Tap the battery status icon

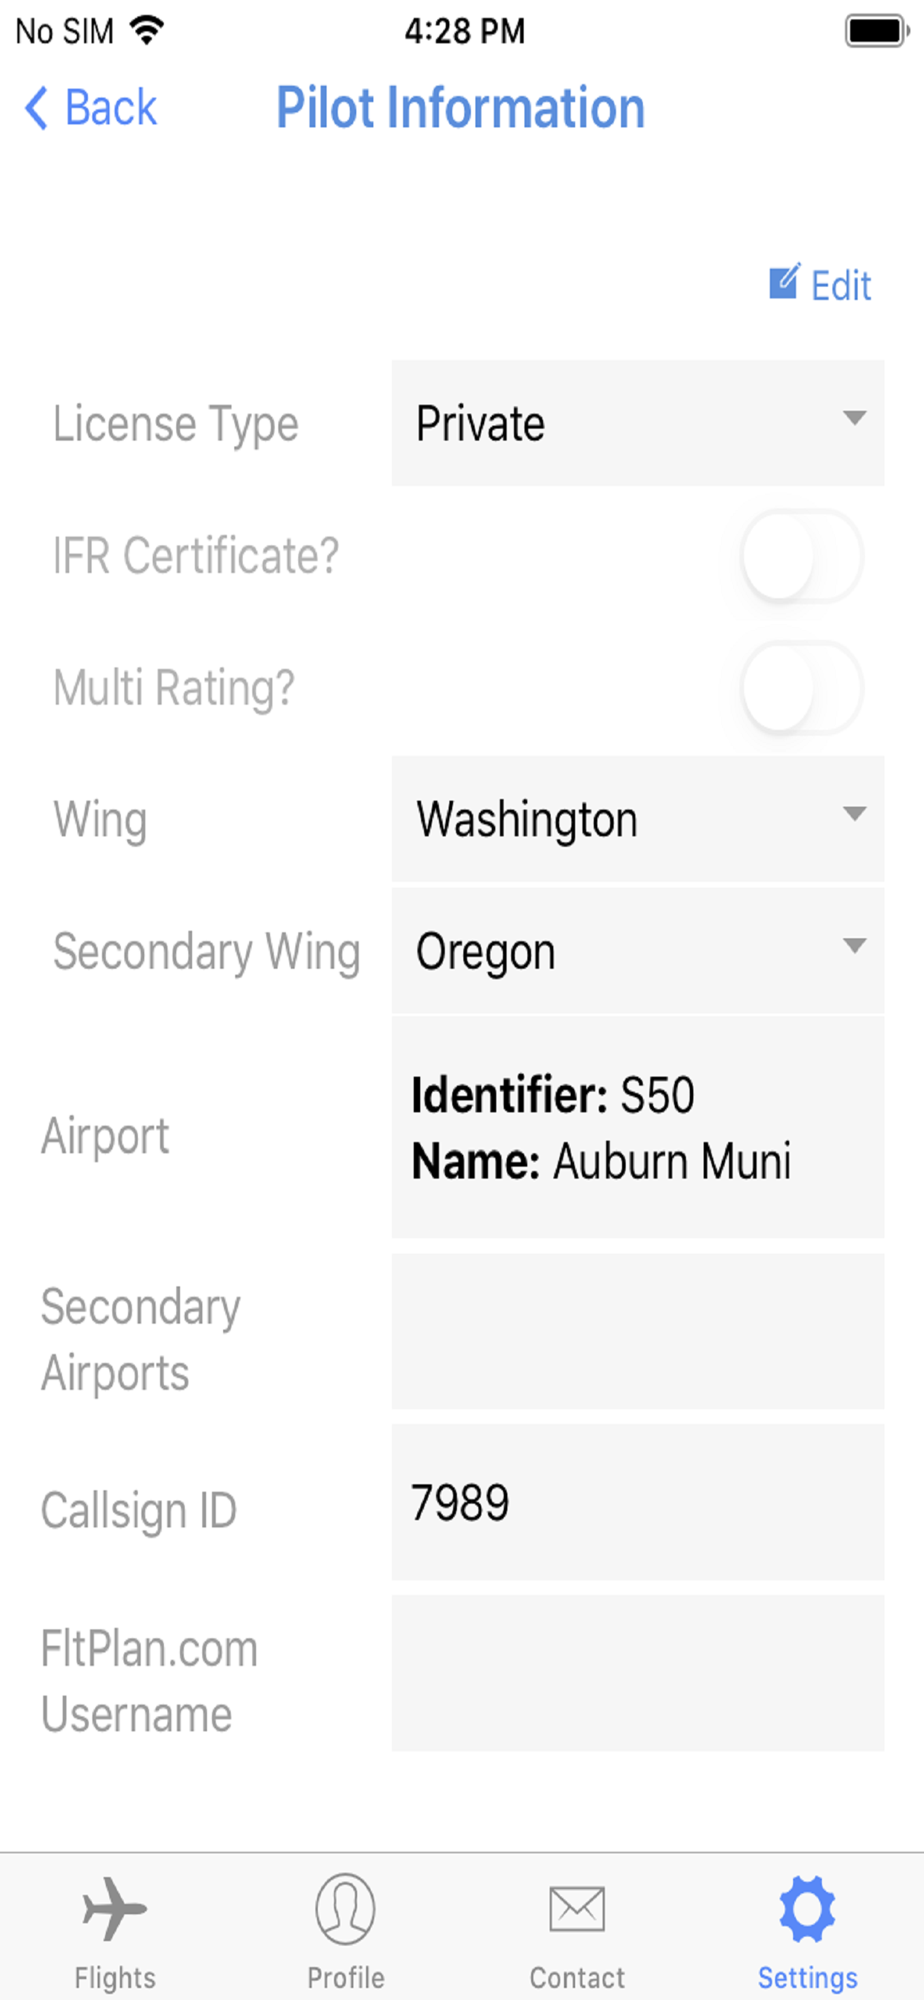pyautogui.click(x=877, y=31)
